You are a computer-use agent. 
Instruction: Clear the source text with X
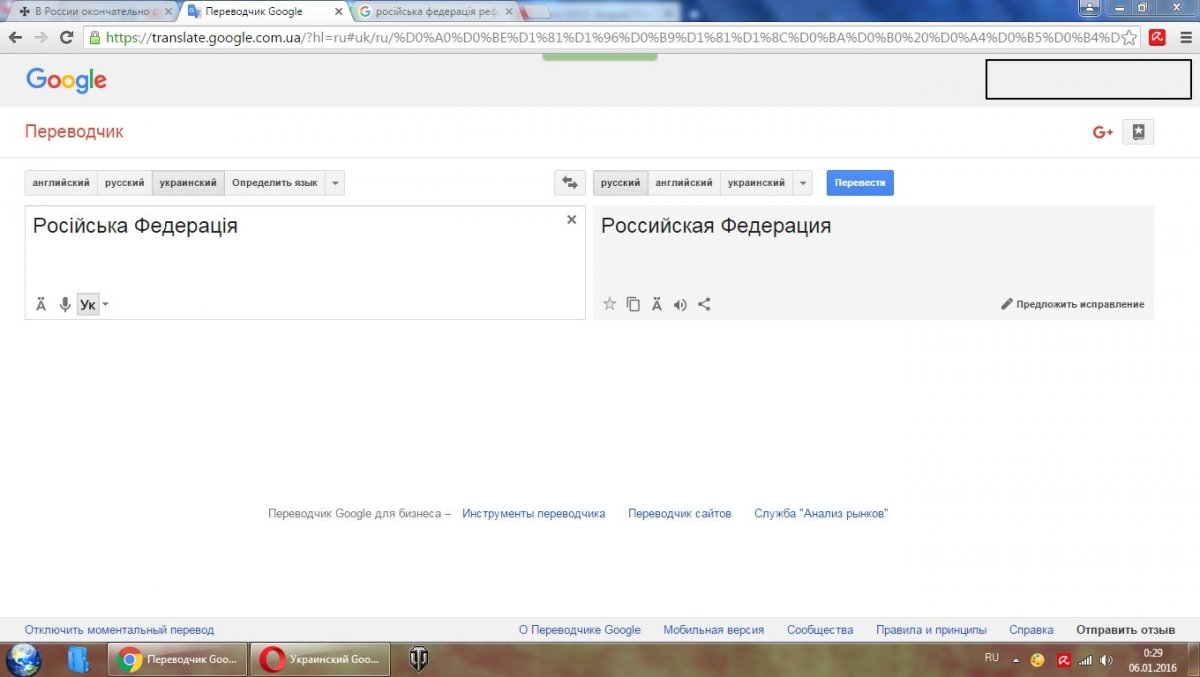tap(572, 220)
